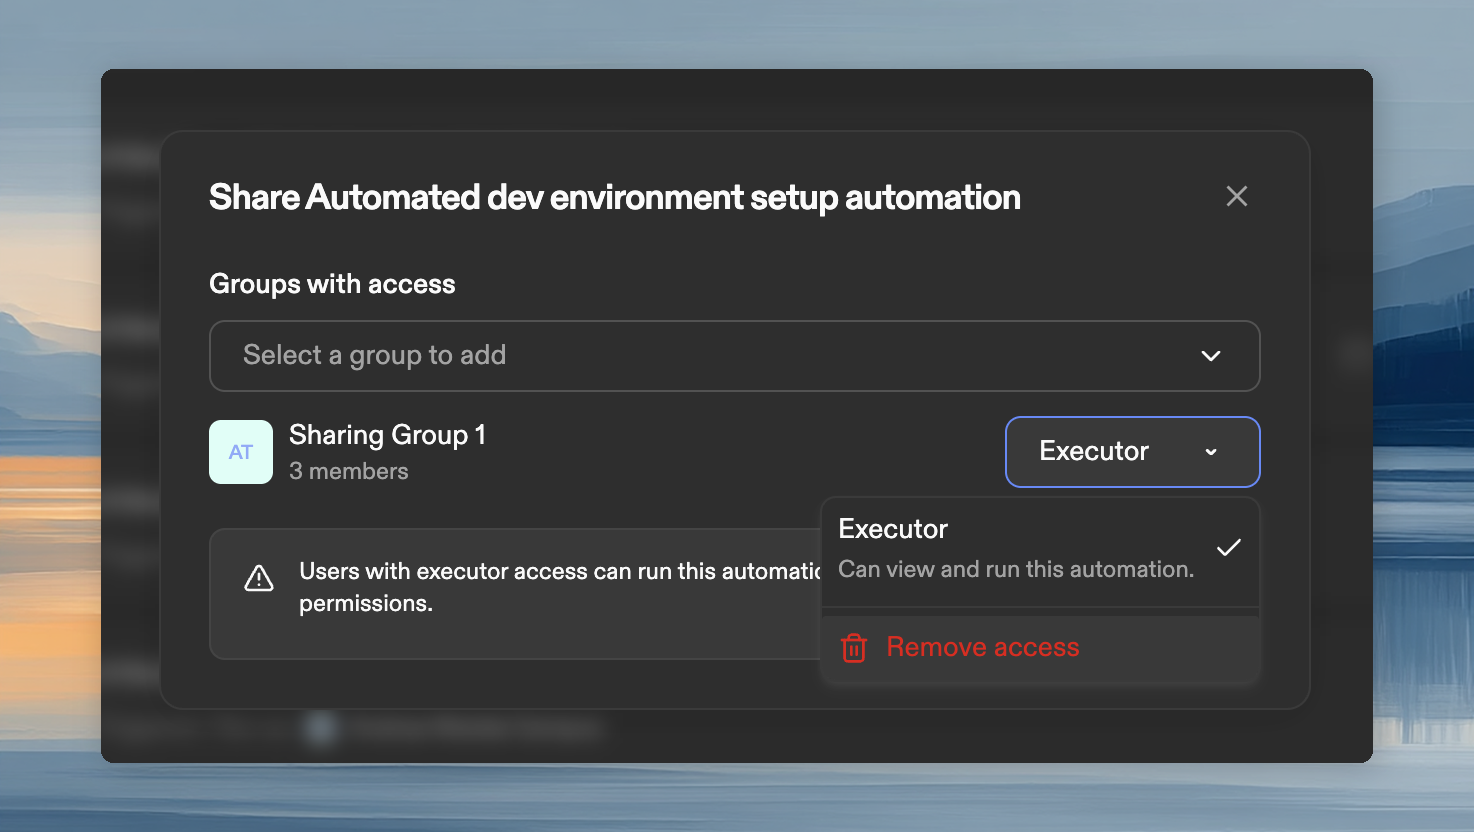Click inside the group selection input field
Screen dimensions: 1474x832
click(x=600, y=356)
